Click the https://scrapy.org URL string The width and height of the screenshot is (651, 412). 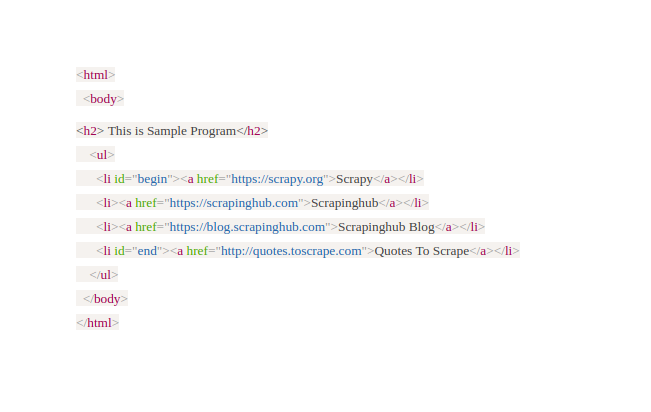[x=277, y=179]
